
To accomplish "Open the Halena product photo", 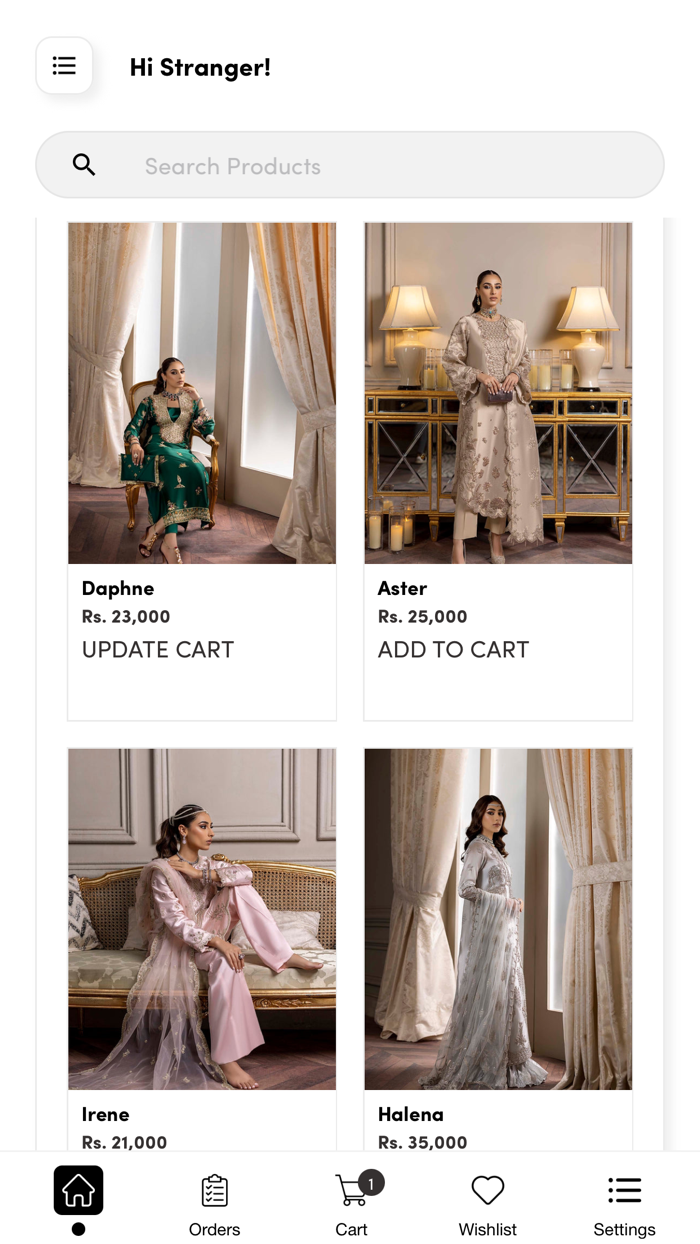I will coord(498,919).
